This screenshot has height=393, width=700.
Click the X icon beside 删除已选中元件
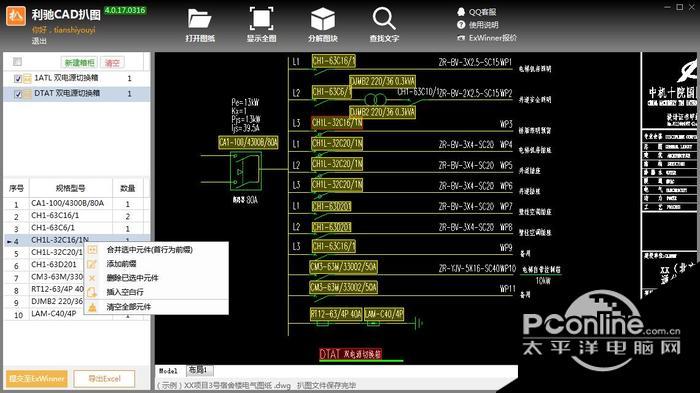92,278
